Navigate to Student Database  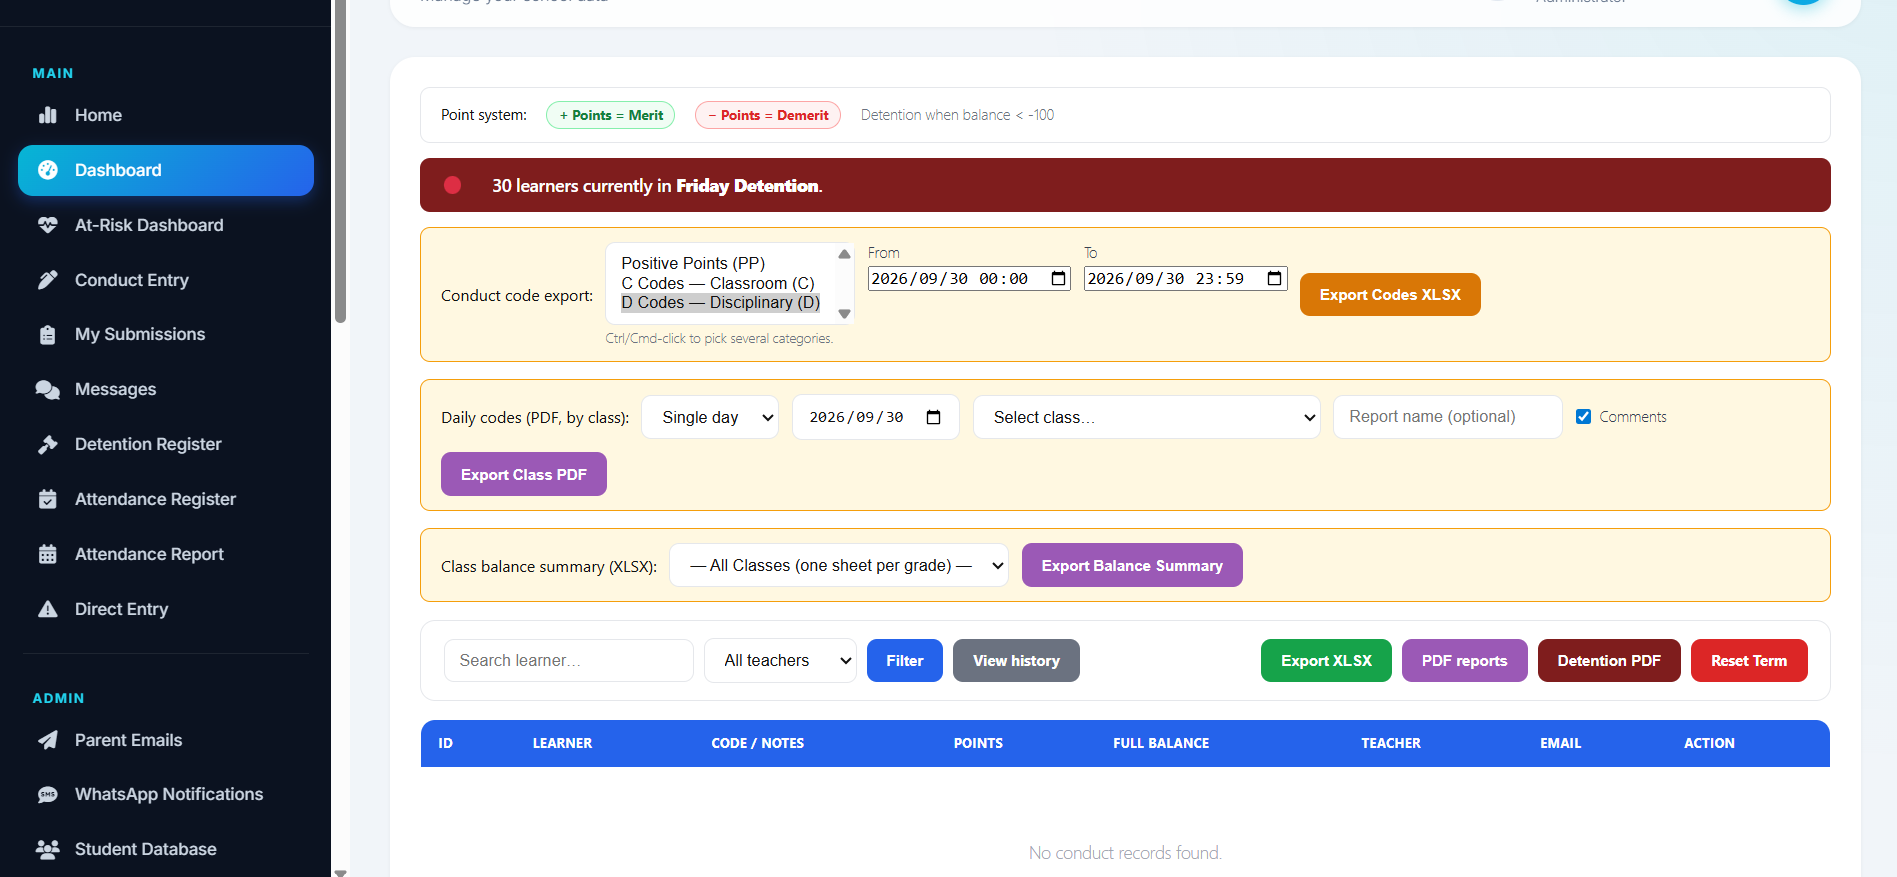(x=166, y=849)
